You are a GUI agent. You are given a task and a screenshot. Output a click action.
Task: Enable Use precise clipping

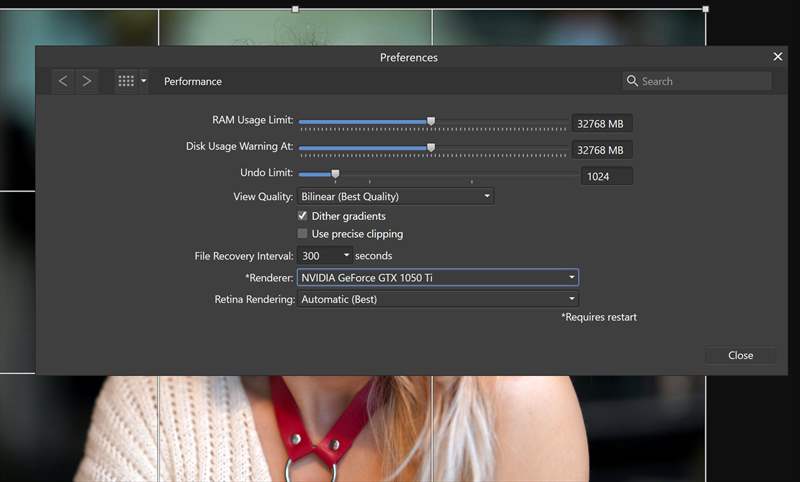click(303, 234)
